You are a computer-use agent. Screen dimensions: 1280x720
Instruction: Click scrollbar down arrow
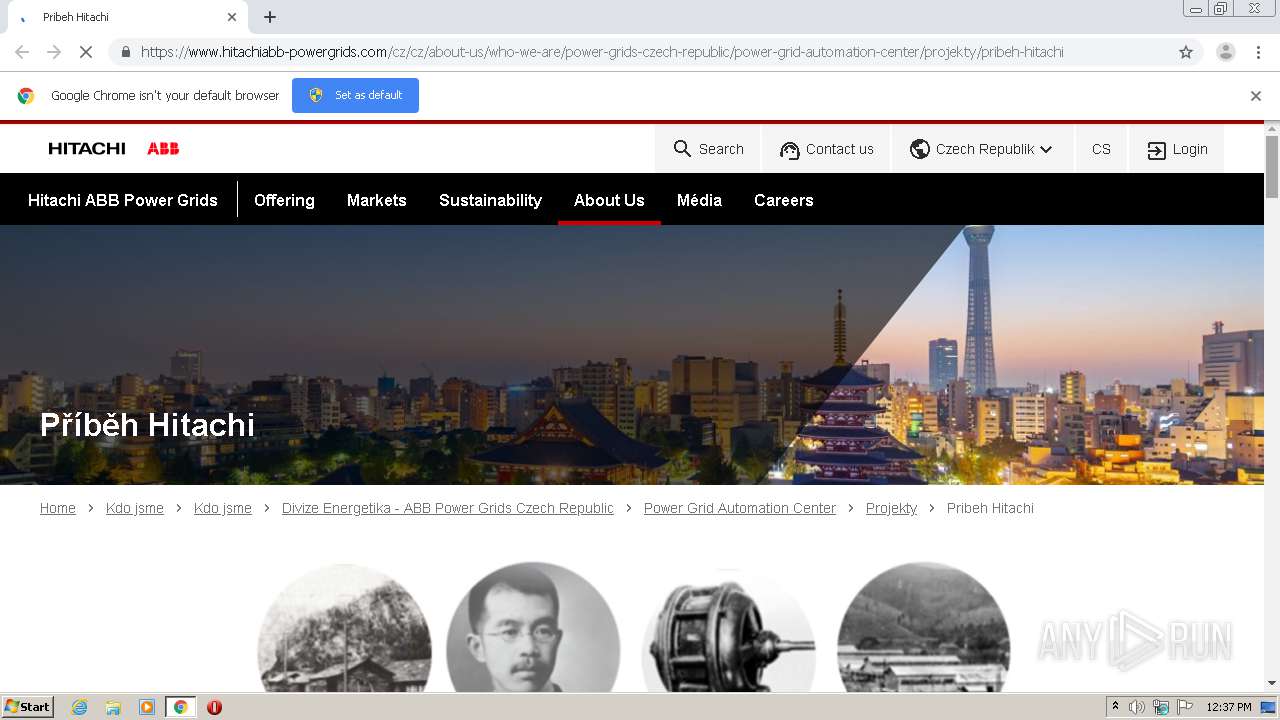(x=1272, y=684)
